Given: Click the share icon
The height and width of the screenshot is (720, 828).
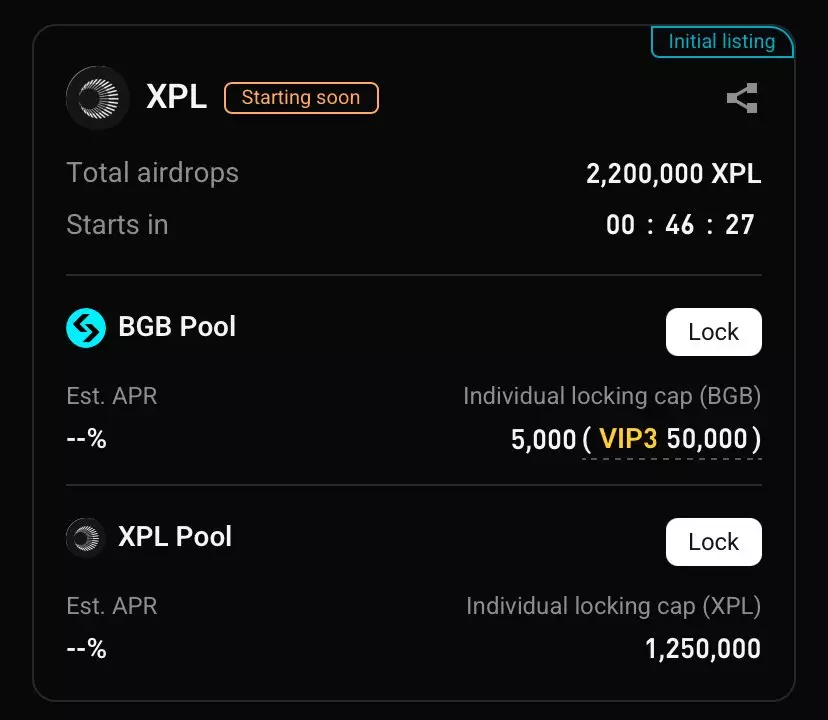Looking at the screenshot, I should (x=742, y=98).
